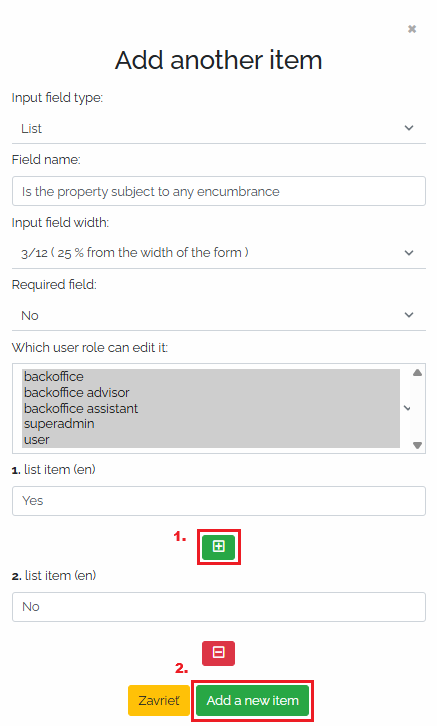Open the Required field dropdown showing No
The image size is (437, 726).
point(218,315)
